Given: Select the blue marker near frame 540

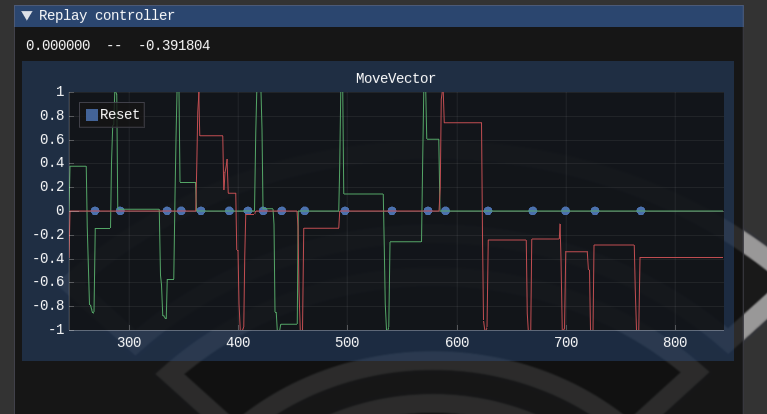Looking at the screenshot, I should pyautogui.click(x=392, y=211).
